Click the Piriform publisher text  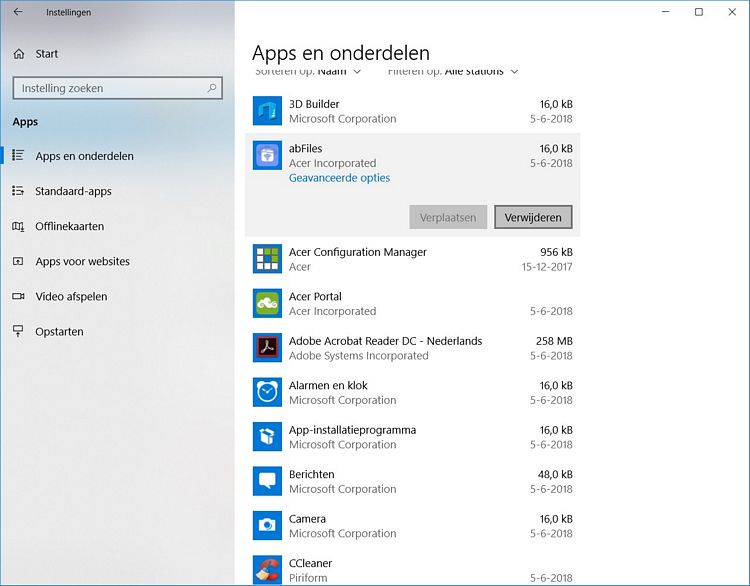click(x=308, y=578)
